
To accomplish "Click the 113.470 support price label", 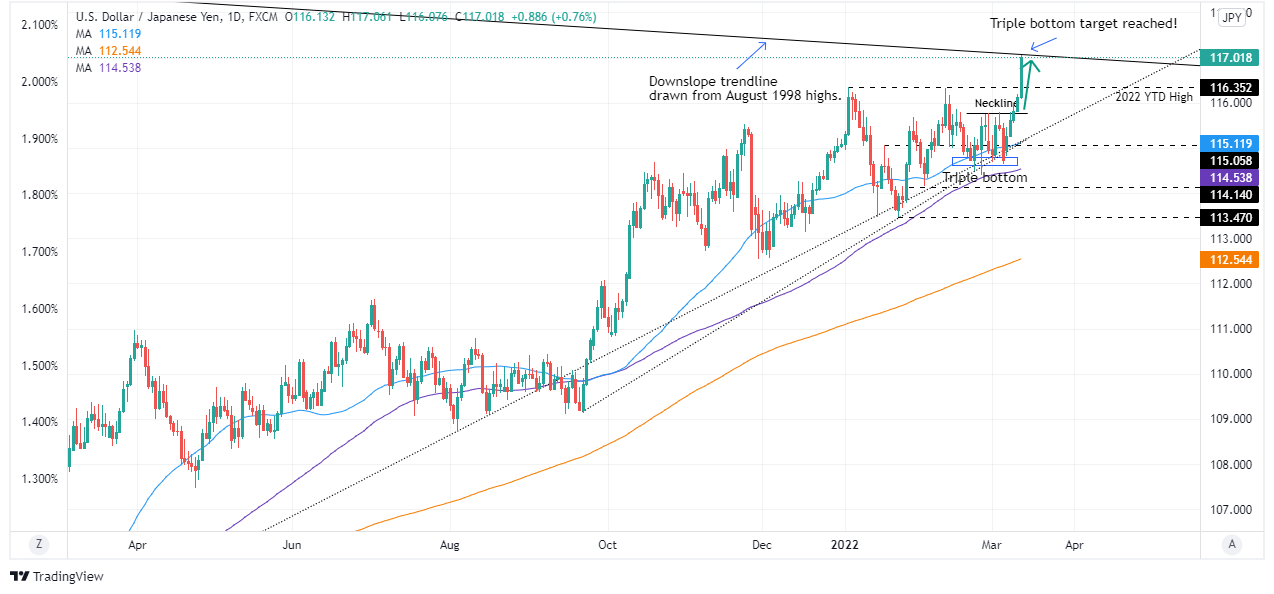I will tap(1232, 217).
